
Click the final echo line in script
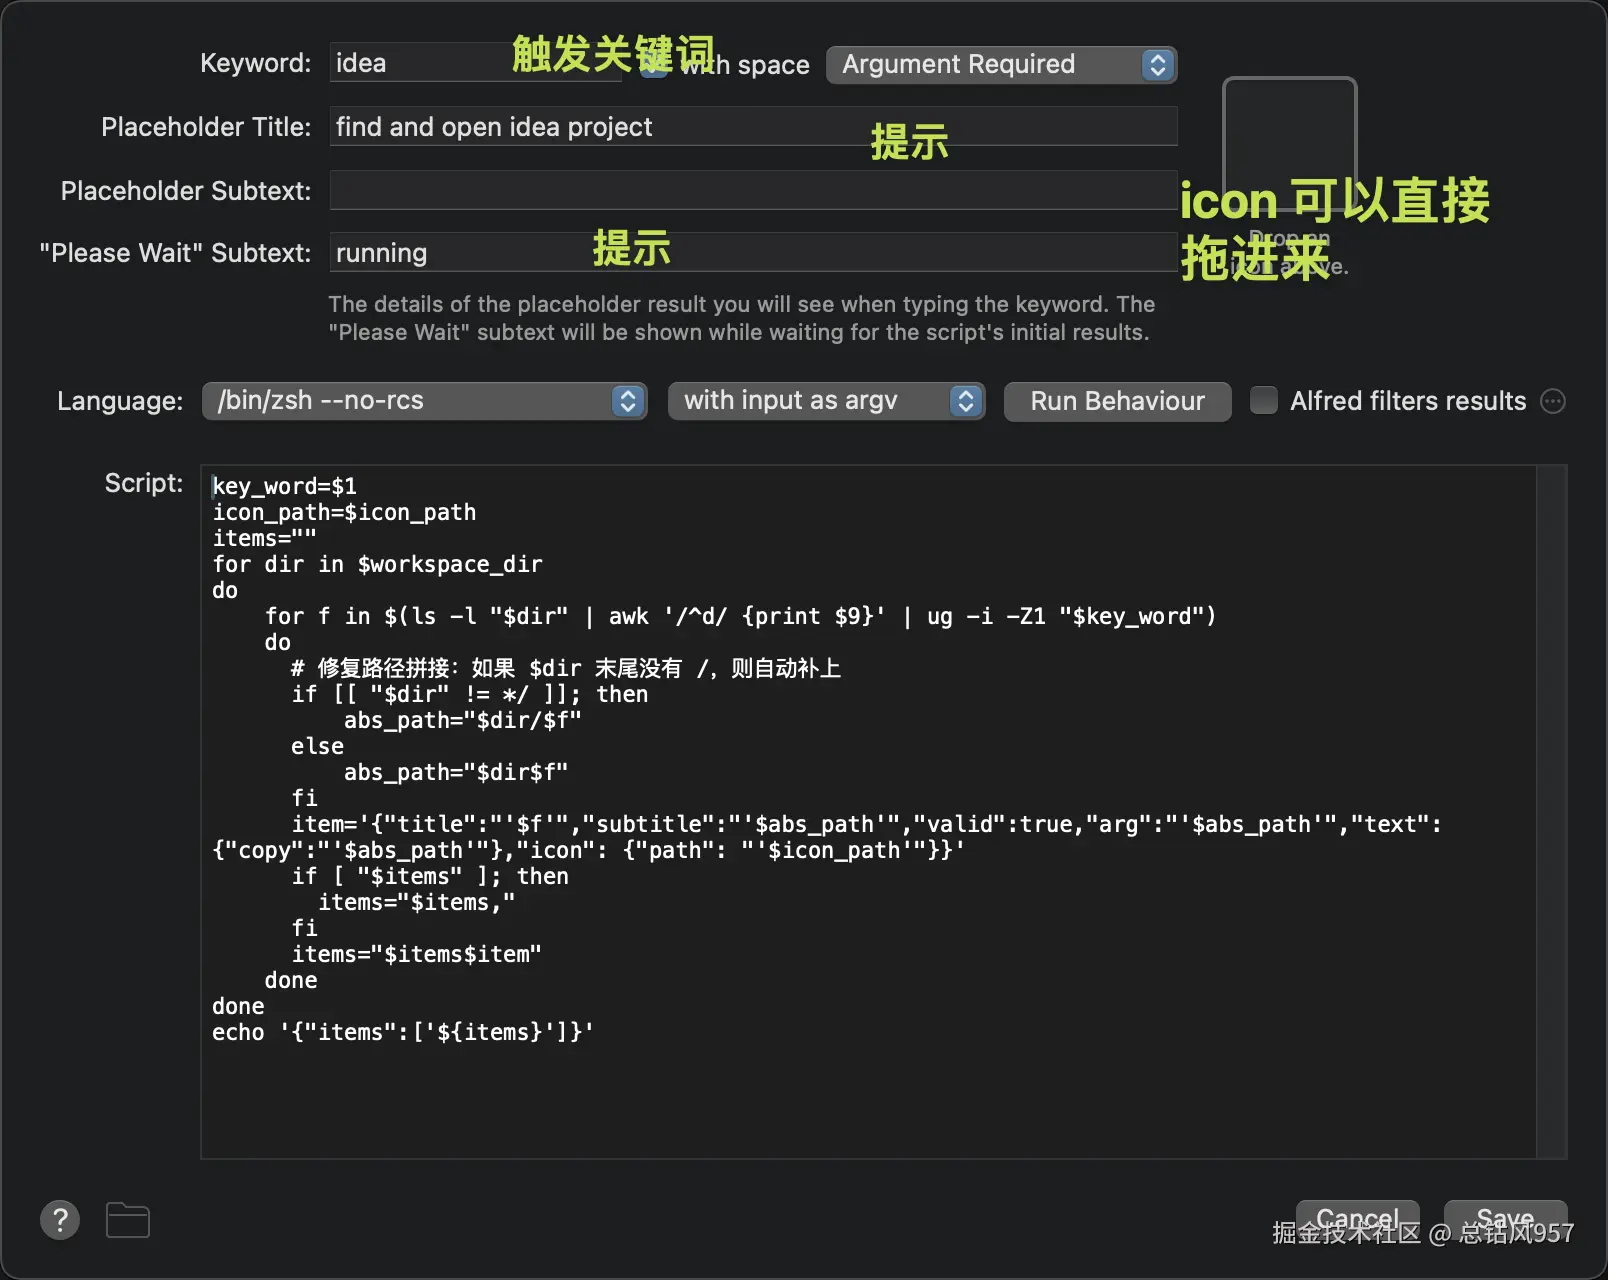pyautogui.click(x=403, y=1033)
